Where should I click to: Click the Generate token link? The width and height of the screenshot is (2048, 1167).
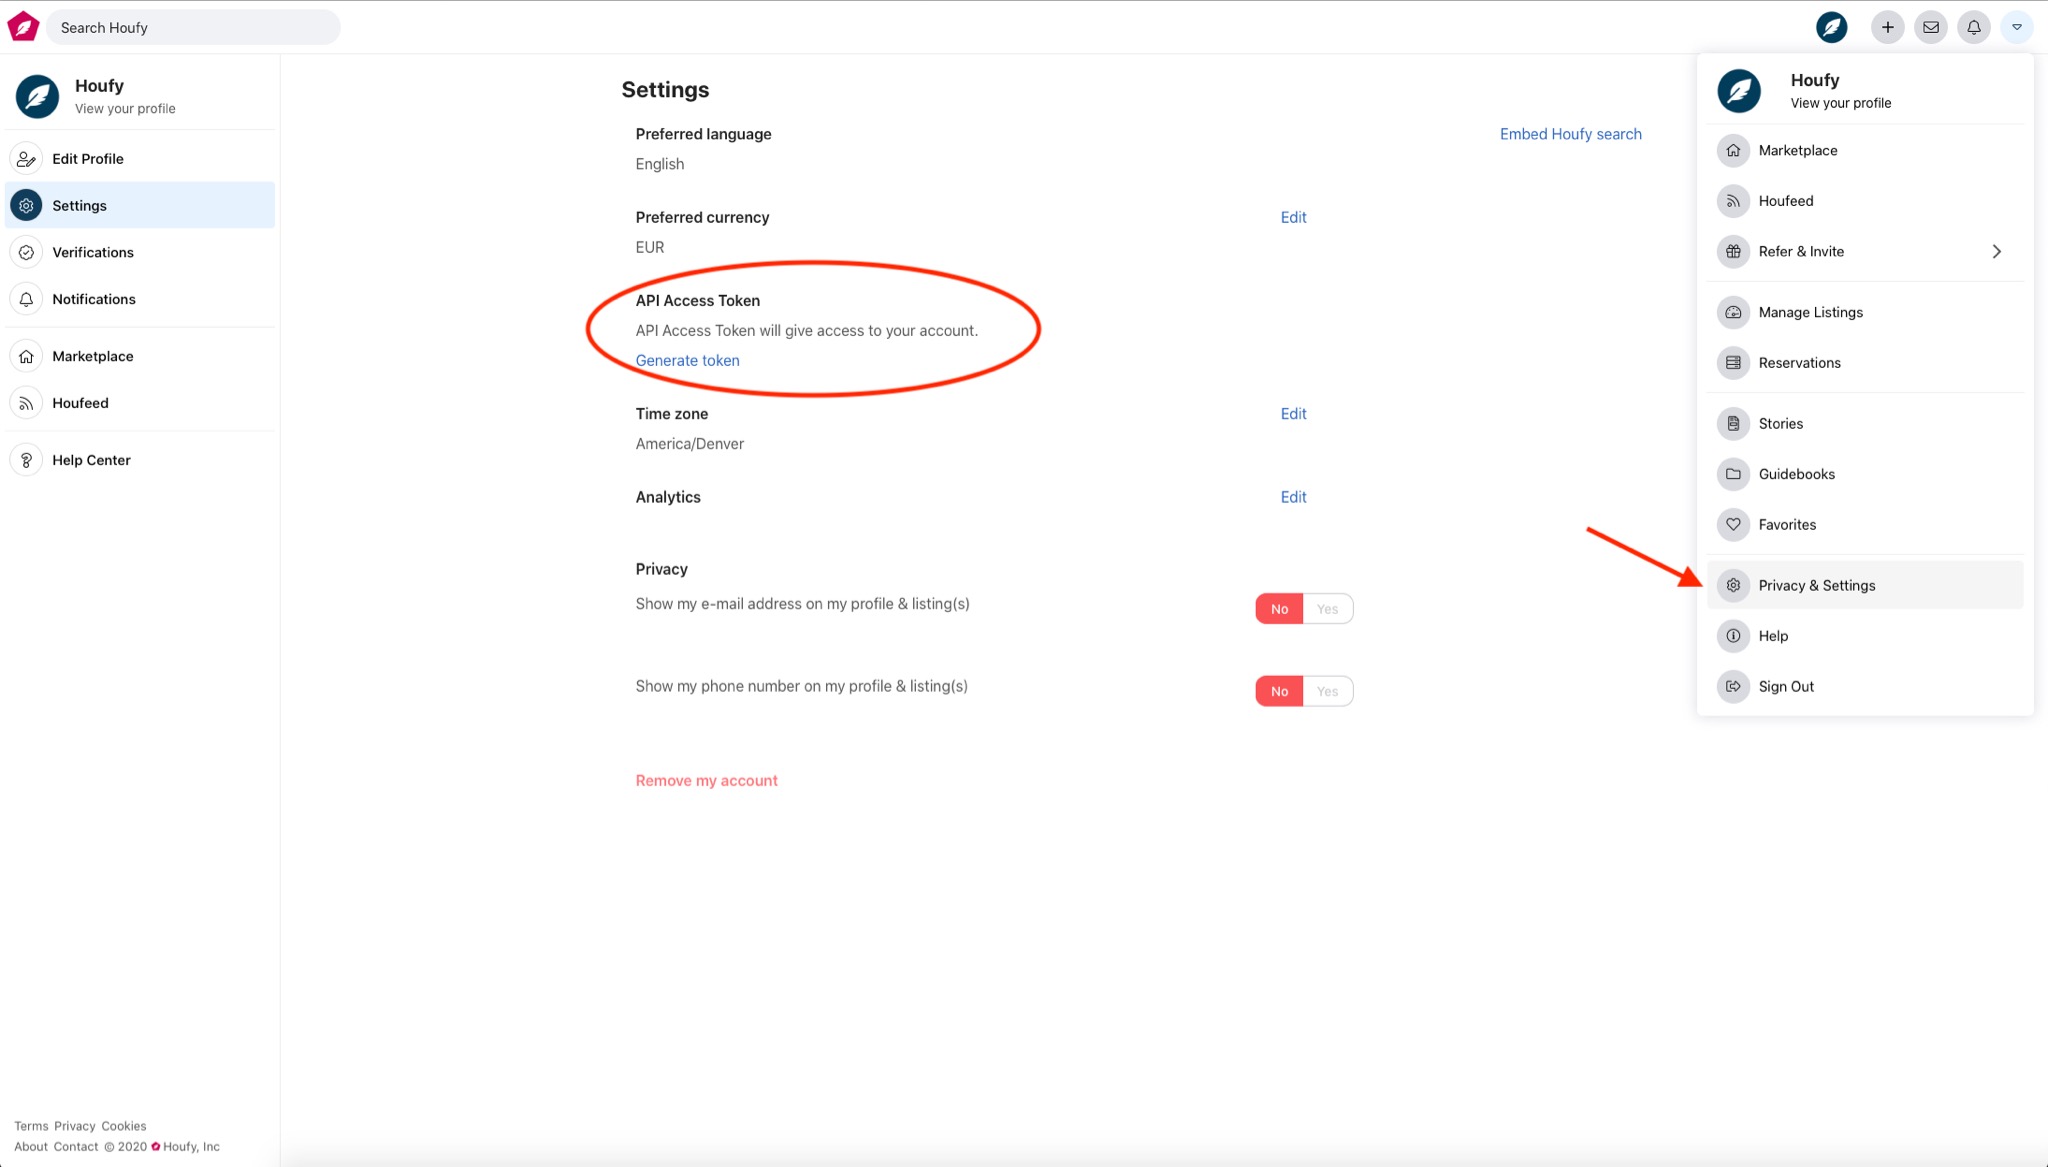click(687, 361)
